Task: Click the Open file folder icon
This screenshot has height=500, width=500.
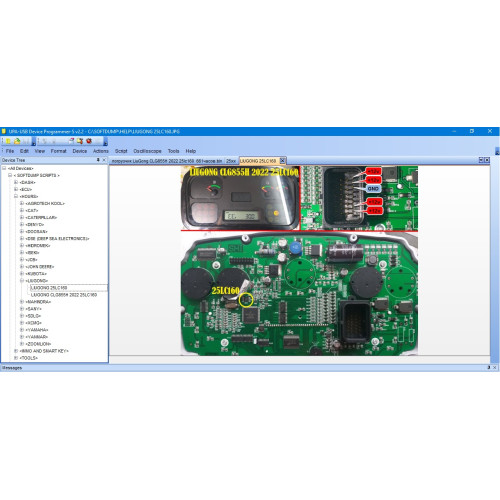Action: coord(17,141)
